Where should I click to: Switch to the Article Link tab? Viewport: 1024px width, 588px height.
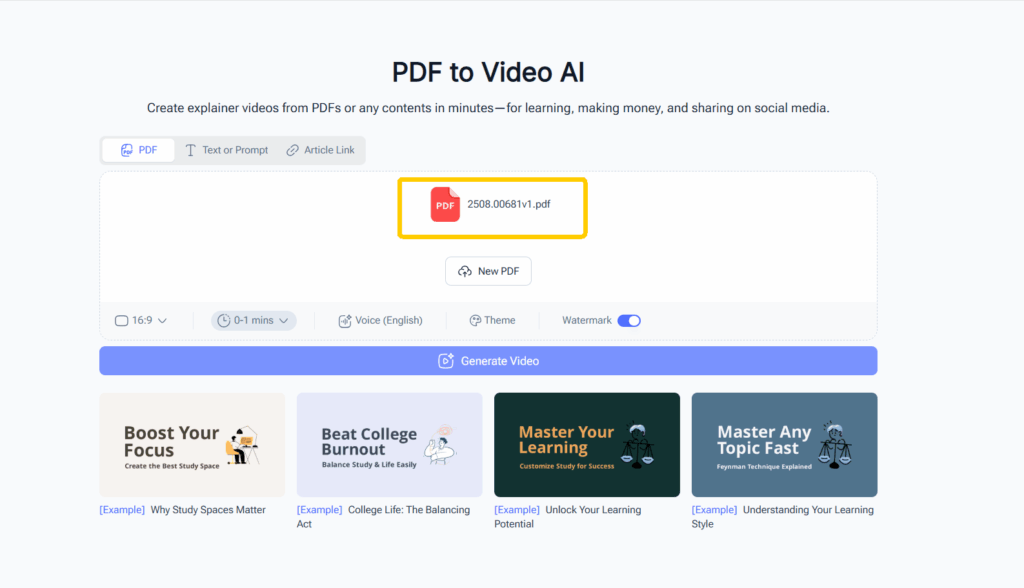pyautogui.click(x=321, y=150)
